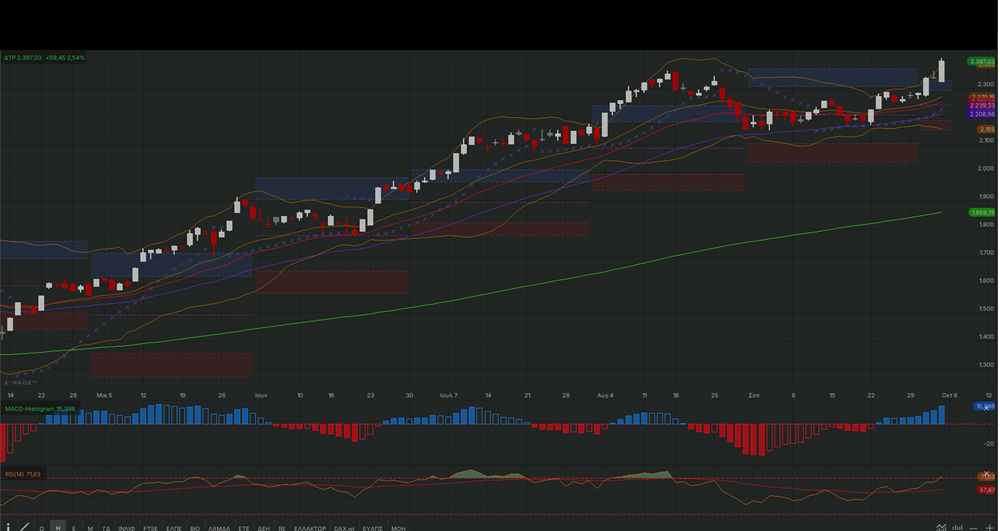Click the Οκτ 6 date axis label

click(949, 395)
